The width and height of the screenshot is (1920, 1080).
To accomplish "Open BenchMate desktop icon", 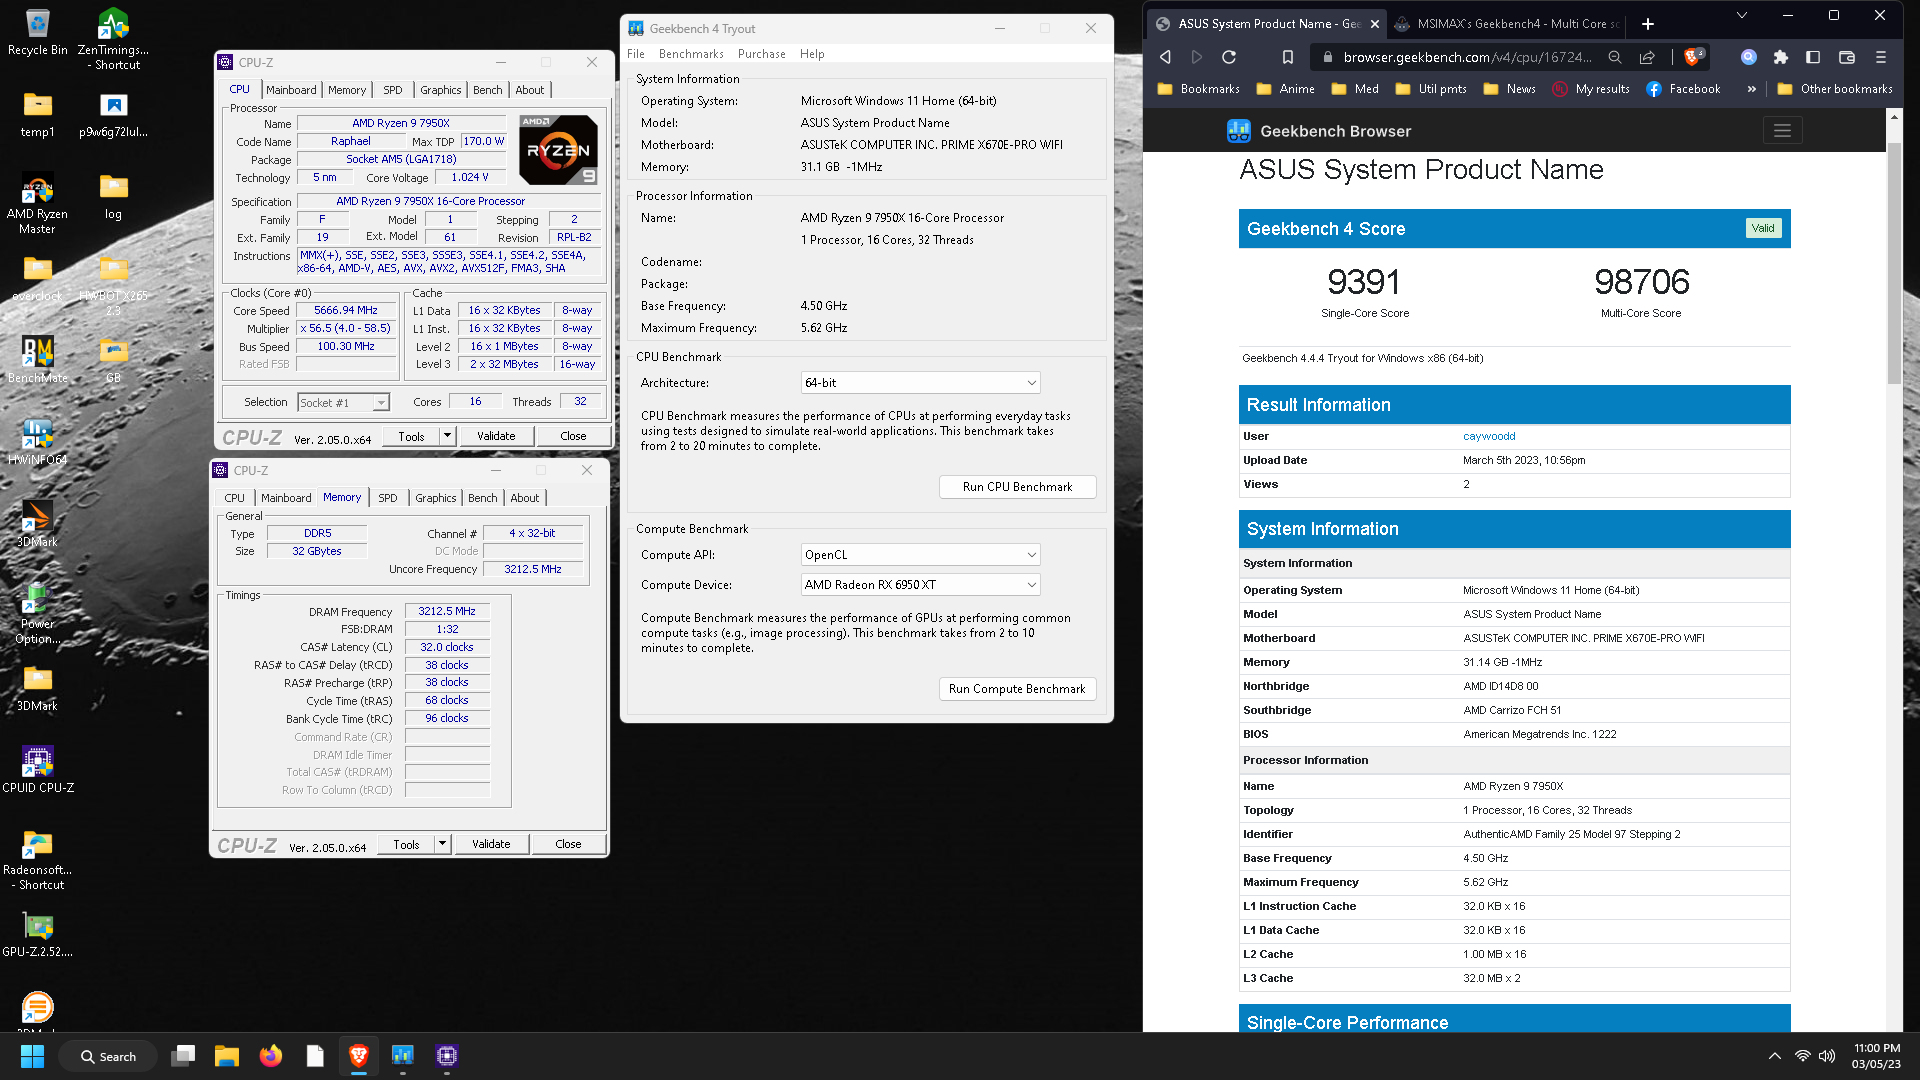I will click(x=37, y=359).
